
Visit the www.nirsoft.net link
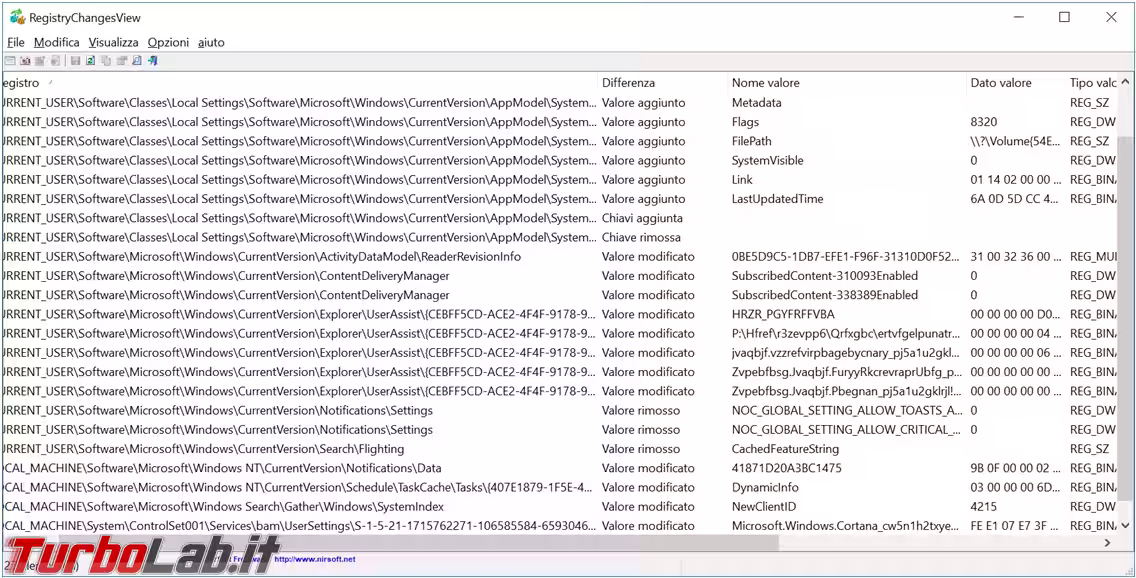[314, 559]
